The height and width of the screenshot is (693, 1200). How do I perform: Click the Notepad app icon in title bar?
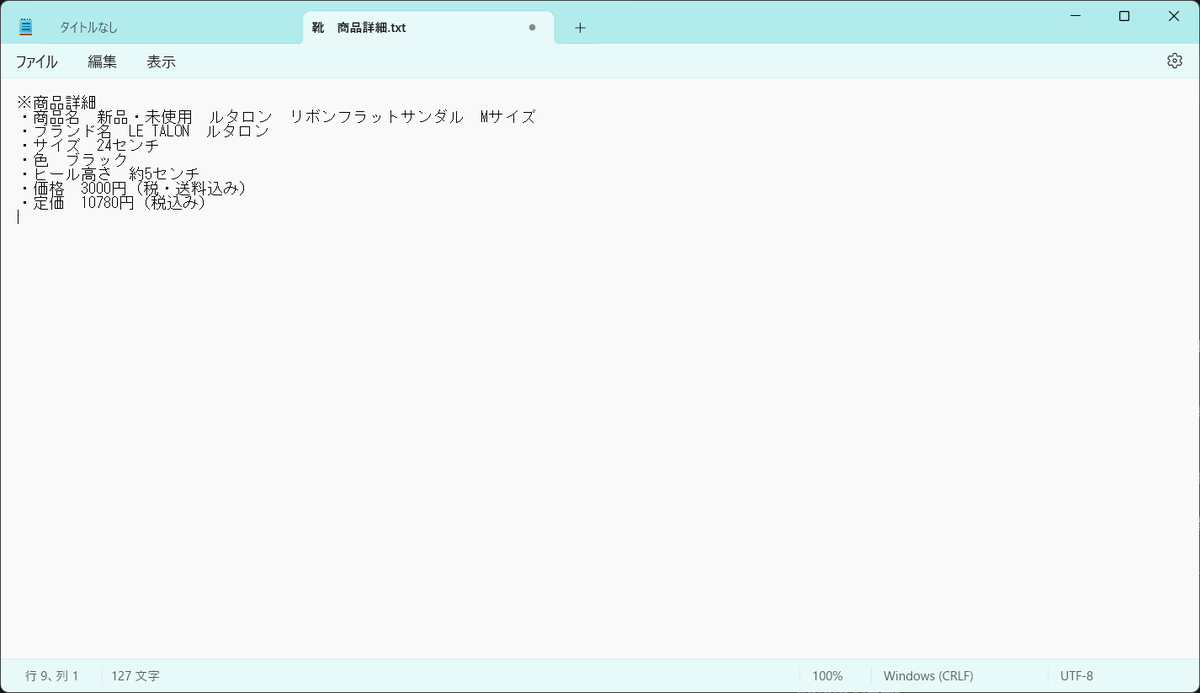pos(25,27)
